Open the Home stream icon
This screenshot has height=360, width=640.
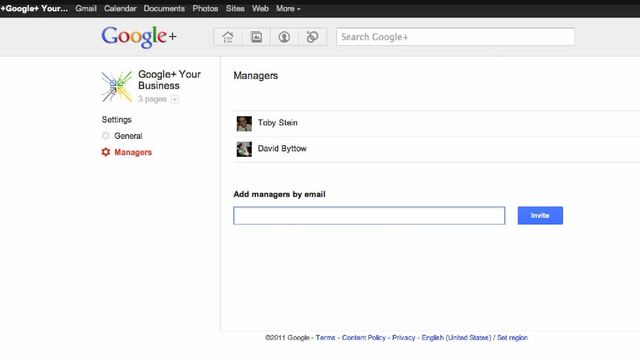point(228,37)
